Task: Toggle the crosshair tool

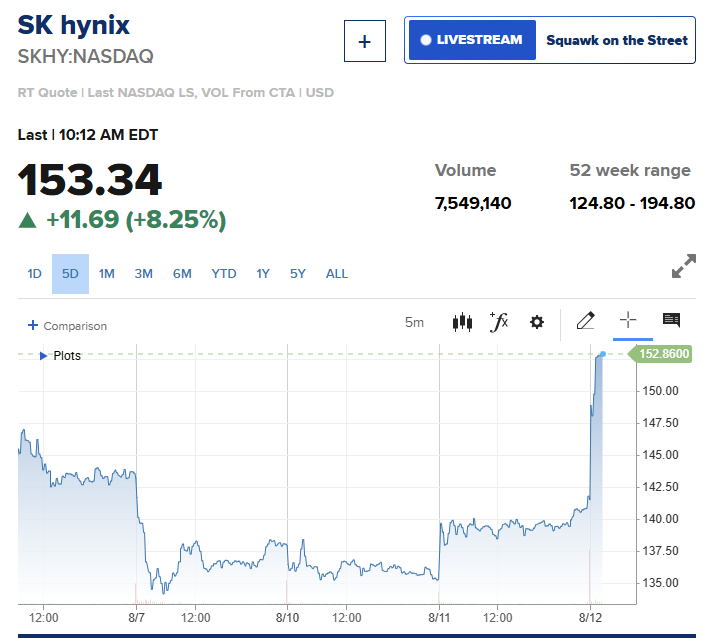Action: 628,320
